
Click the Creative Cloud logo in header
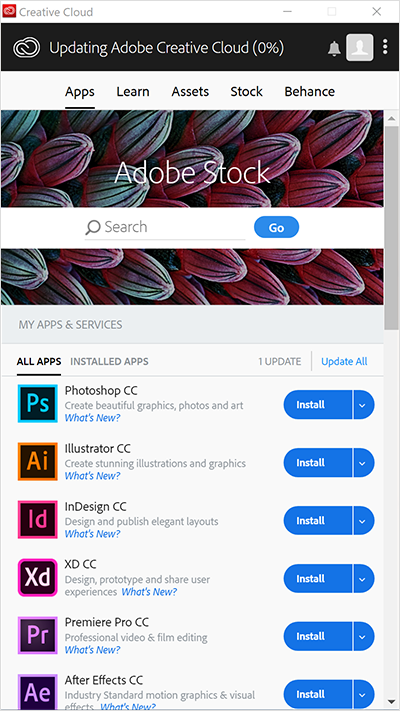26,48
